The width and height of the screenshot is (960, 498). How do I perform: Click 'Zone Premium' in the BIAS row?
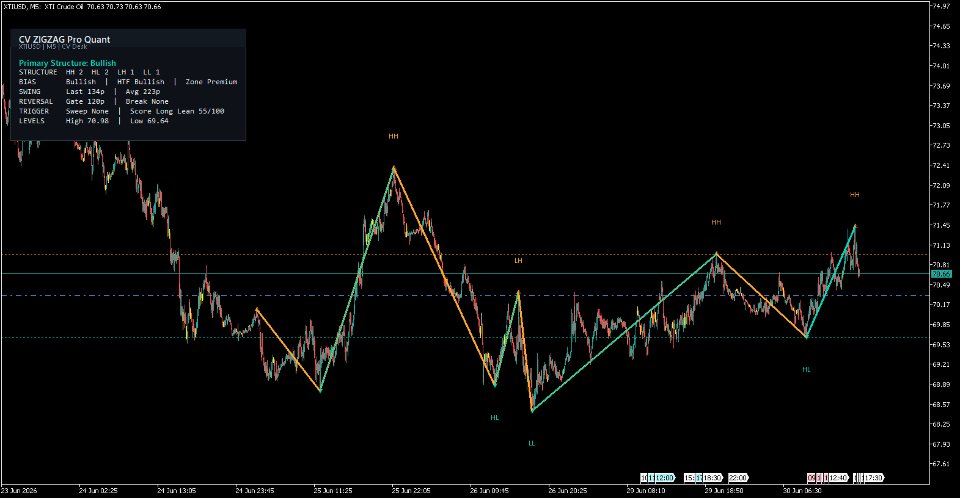[211, 82]
